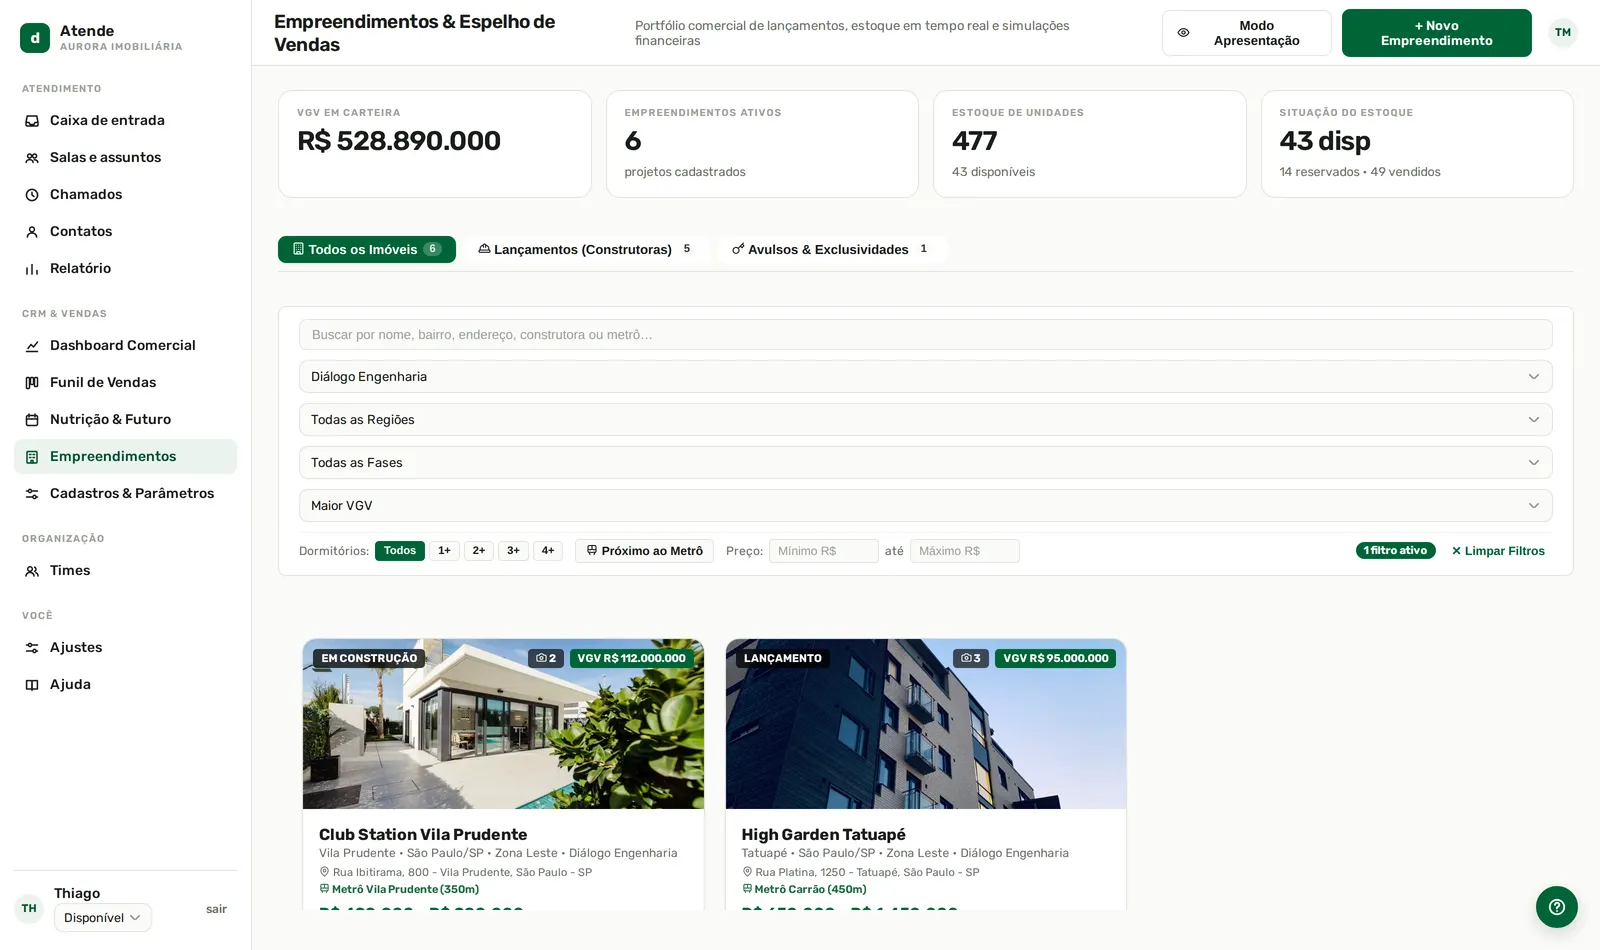The width and height of the screenshot is (1600, 950).
Task: Click the Times group icon
Action: coord(32,571)
